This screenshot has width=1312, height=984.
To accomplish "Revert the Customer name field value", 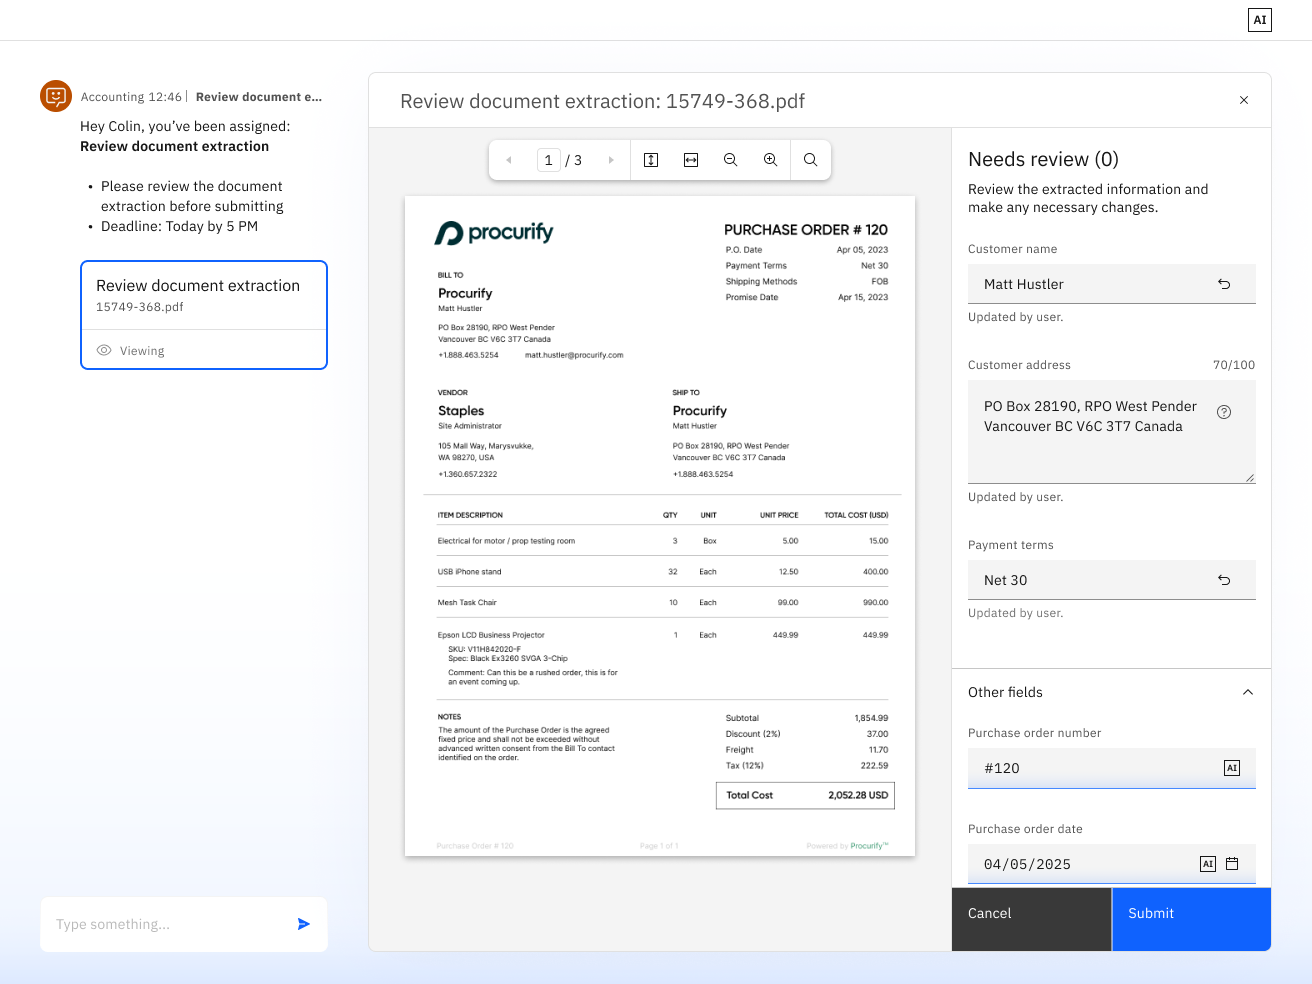I will click(1224, 284).
